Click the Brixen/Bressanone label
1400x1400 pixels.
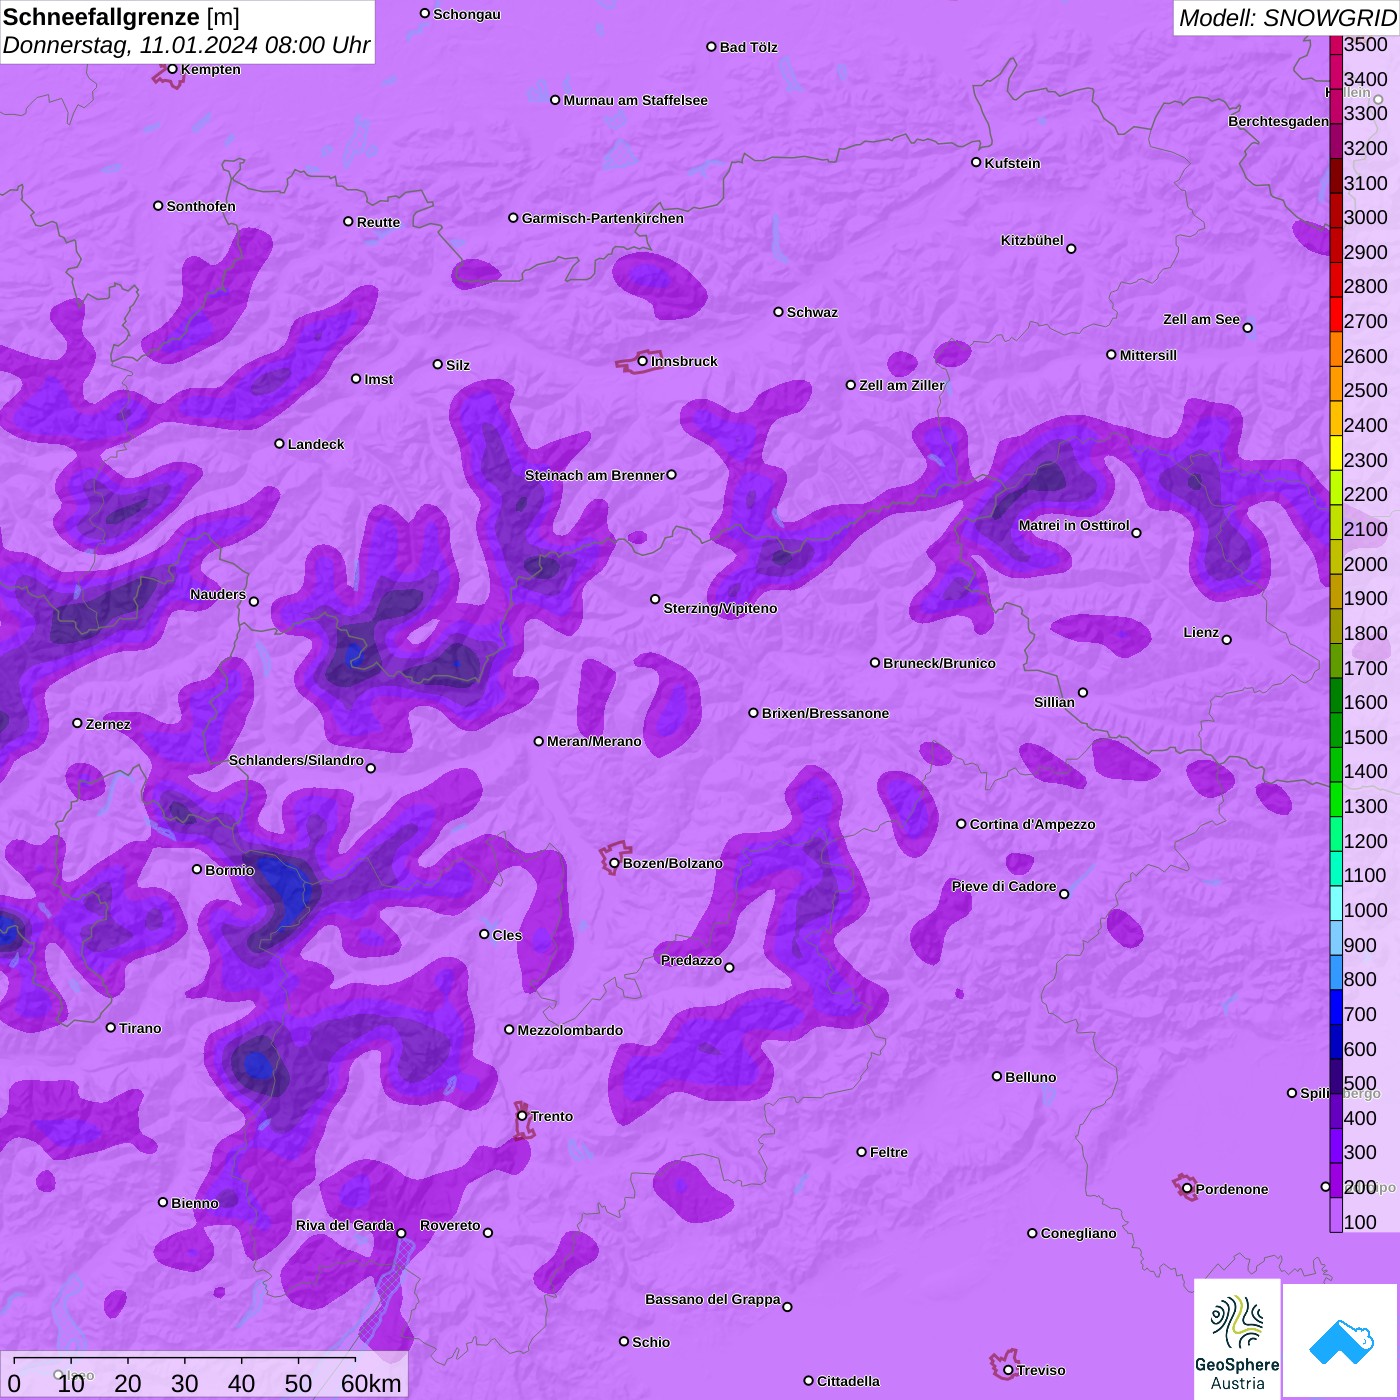click(x=825, y=713)
